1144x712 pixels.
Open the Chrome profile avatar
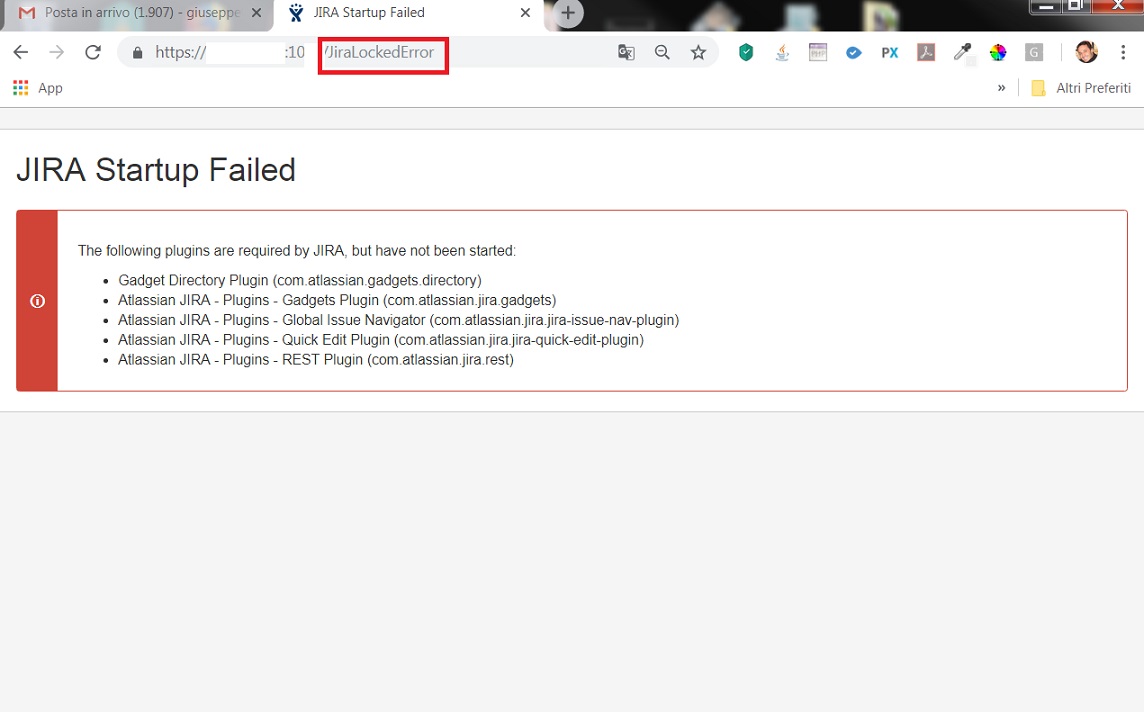(1086, 53)
